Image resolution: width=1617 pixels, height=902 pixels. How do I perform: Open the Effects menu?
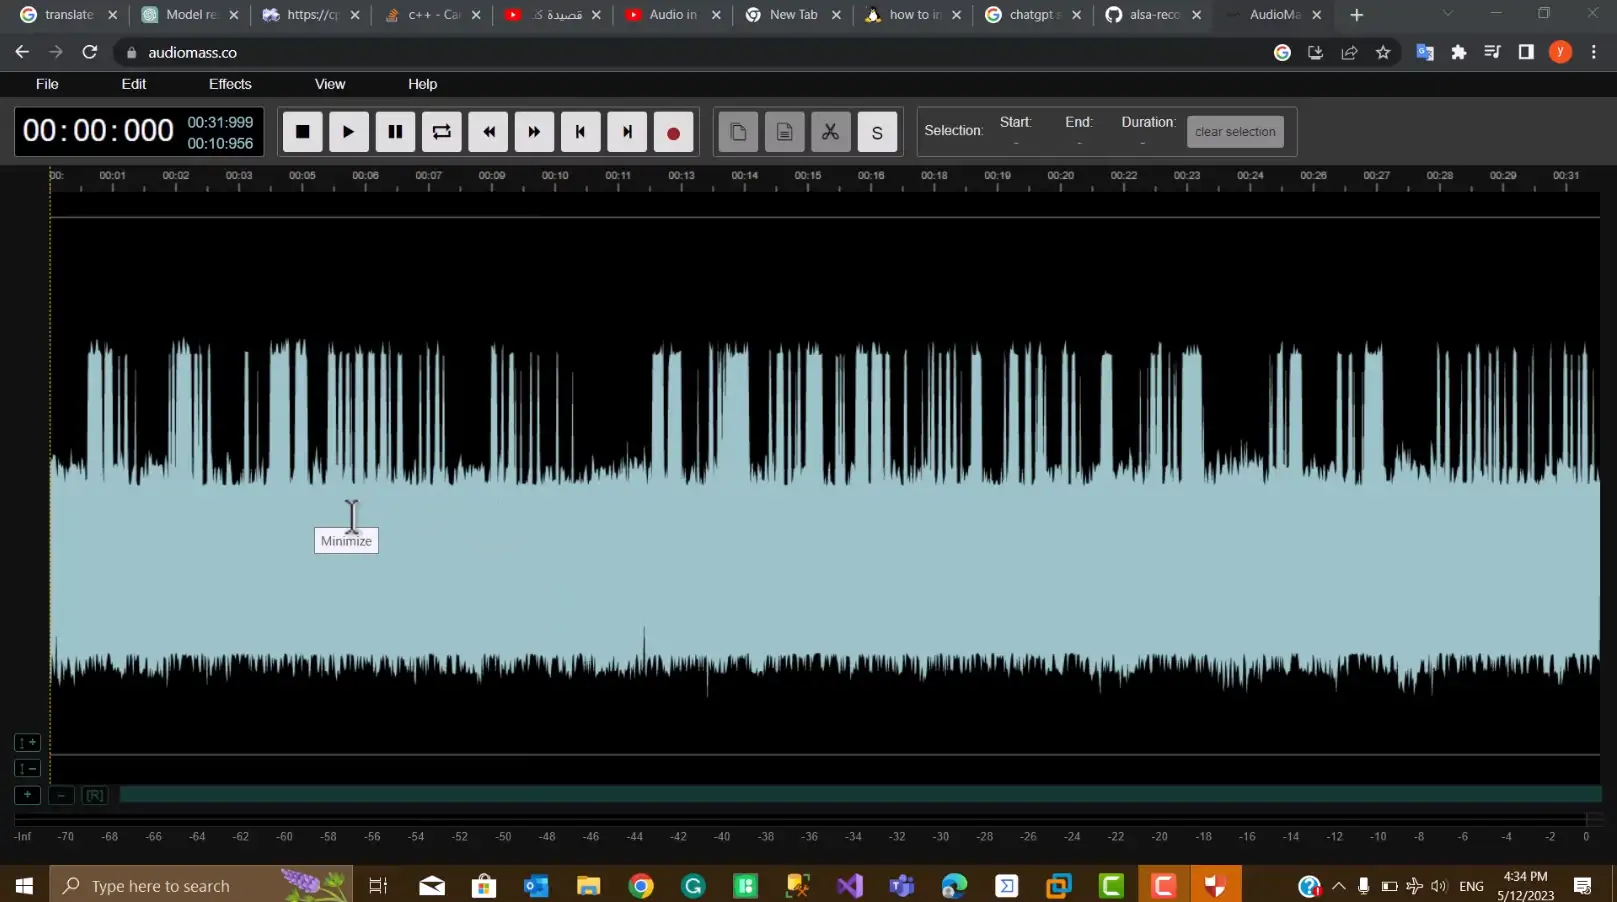[230, 84]
